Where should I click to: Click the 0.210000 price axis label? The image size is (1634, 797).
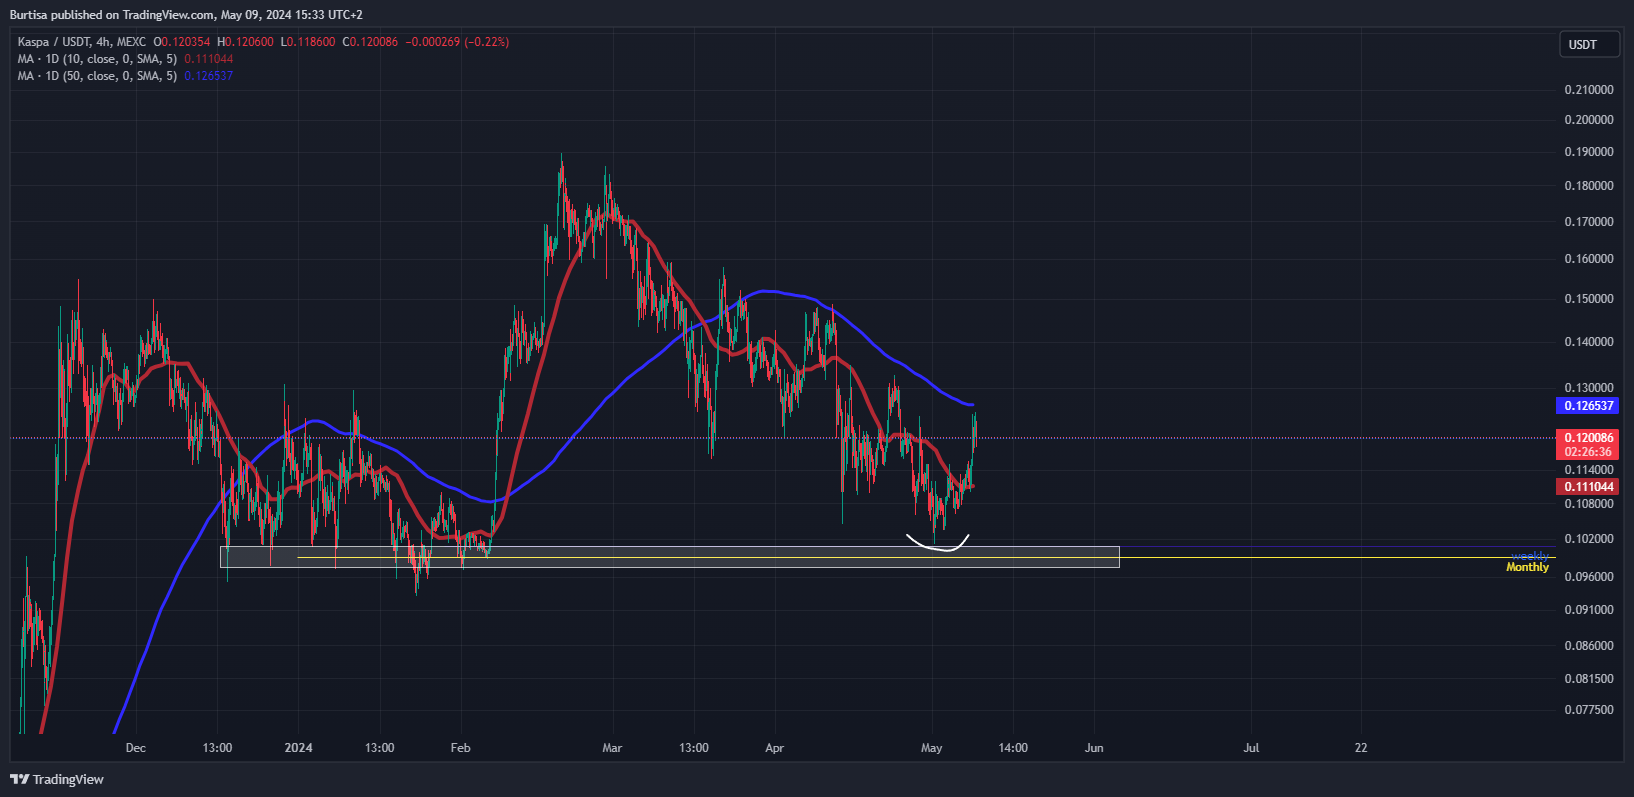click(x=1589, y=90)
